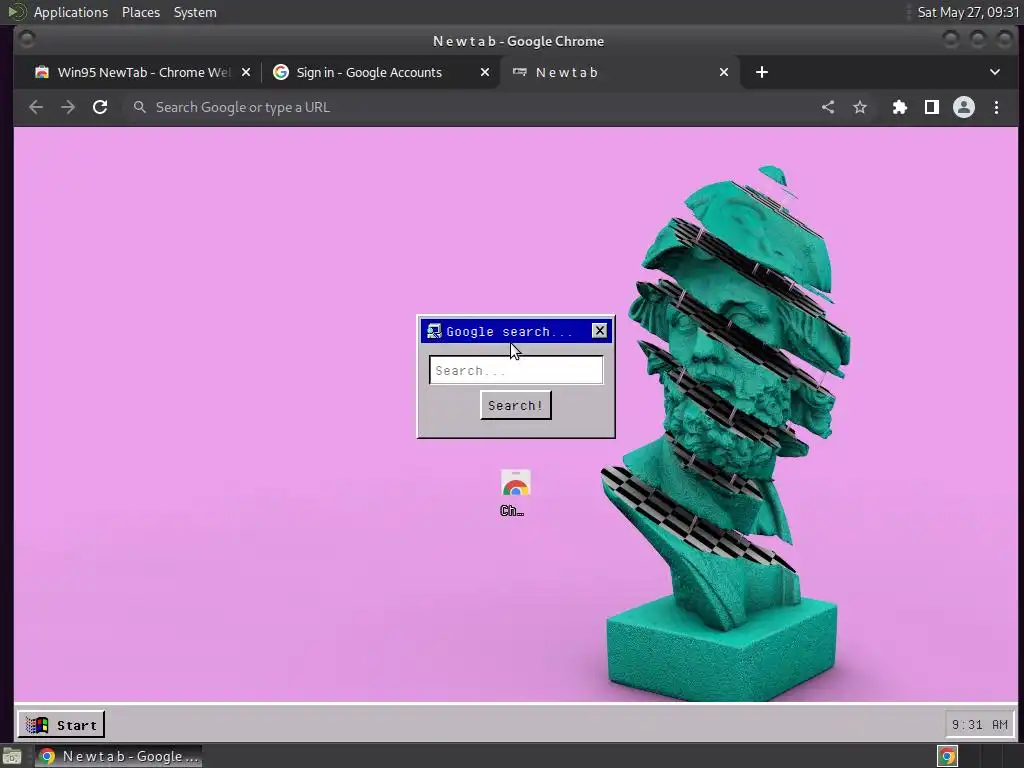This screenshot has height=768, width=1024.
Task: Click the share page icon
Action: [x=828, y=107]
